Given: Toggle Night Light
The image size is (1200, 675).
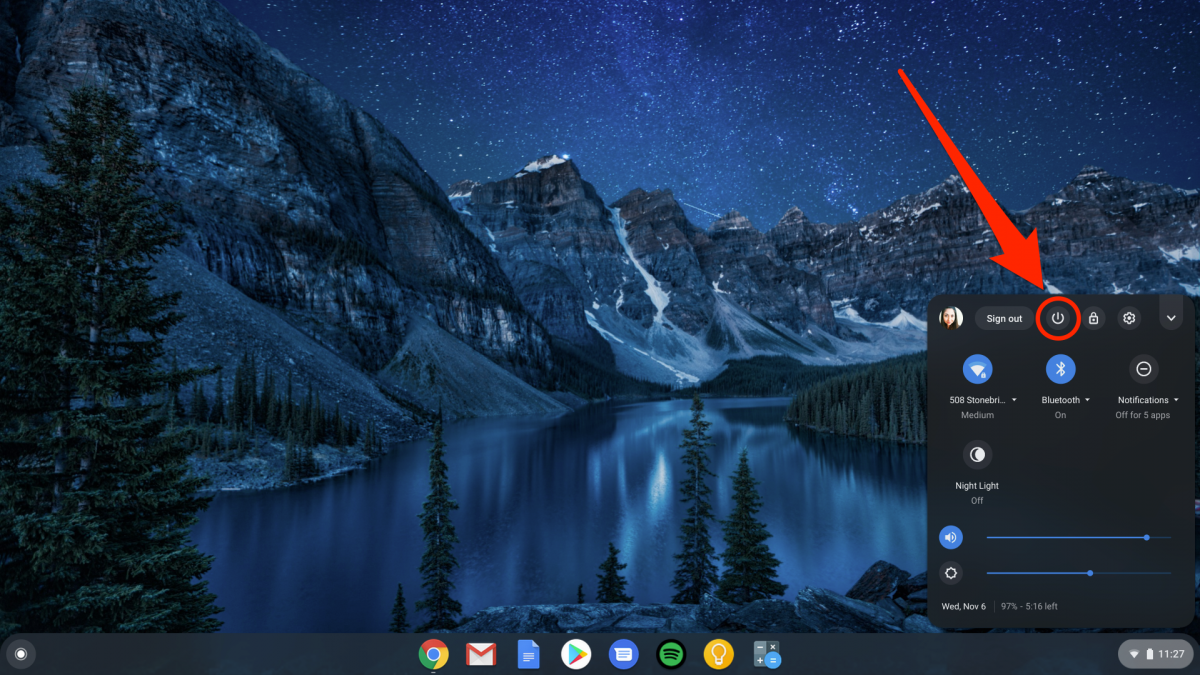Looking at the screenshot, I should (x=977, y=455).
